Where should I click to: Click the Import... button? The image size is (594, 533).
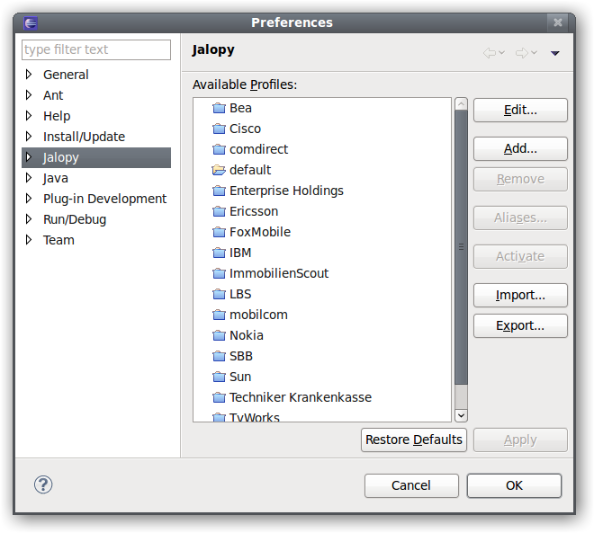pyautogui.click(x=520, y=295)
